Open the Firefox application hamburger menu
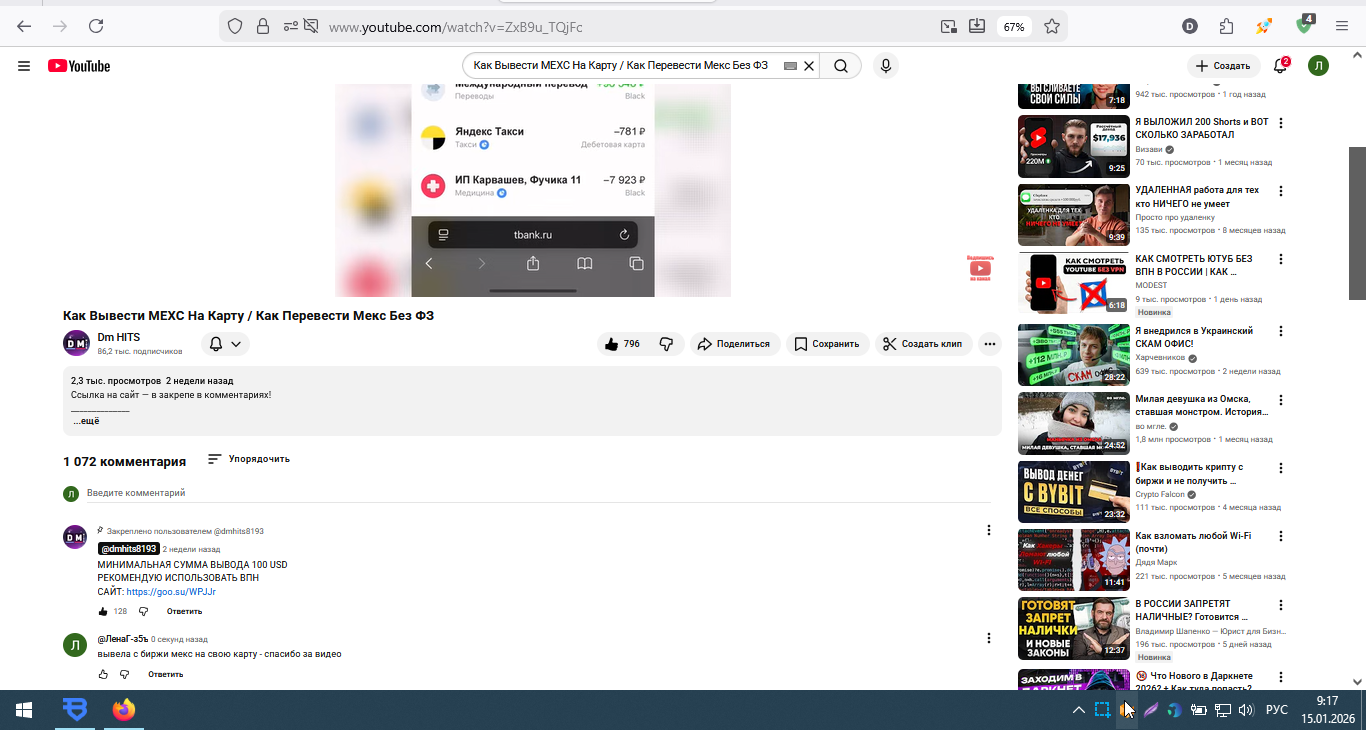 click(x=1343, y=27)
